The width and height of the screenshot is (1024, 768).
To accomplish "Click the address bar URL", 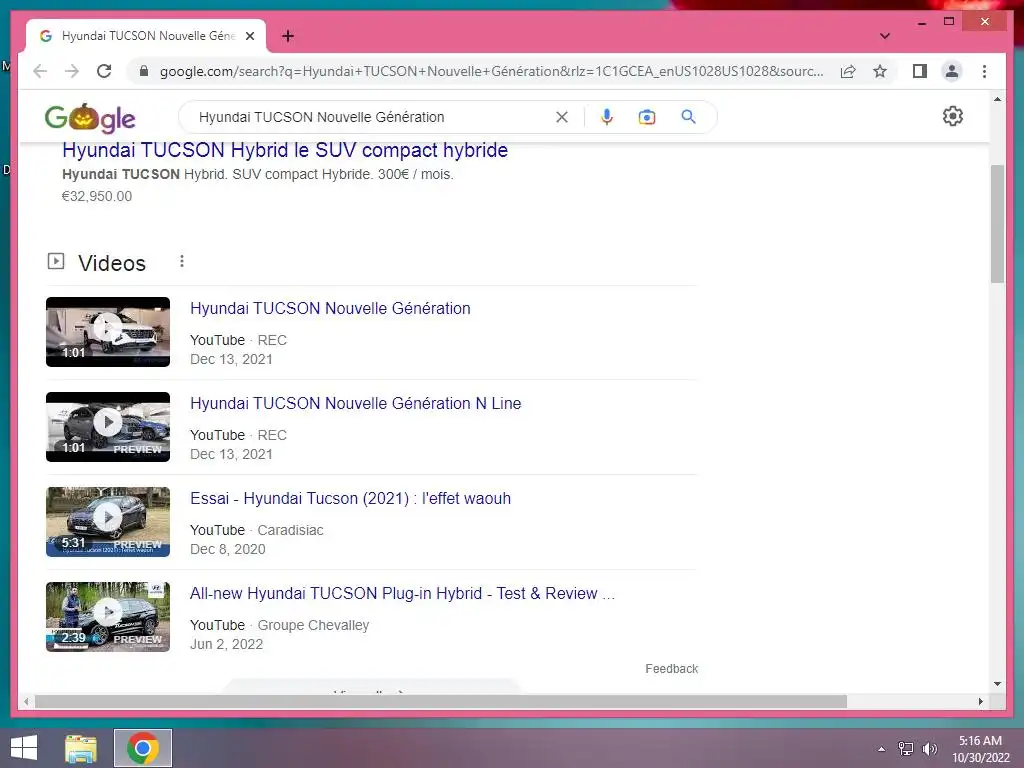I will click(x=491, y=71).
